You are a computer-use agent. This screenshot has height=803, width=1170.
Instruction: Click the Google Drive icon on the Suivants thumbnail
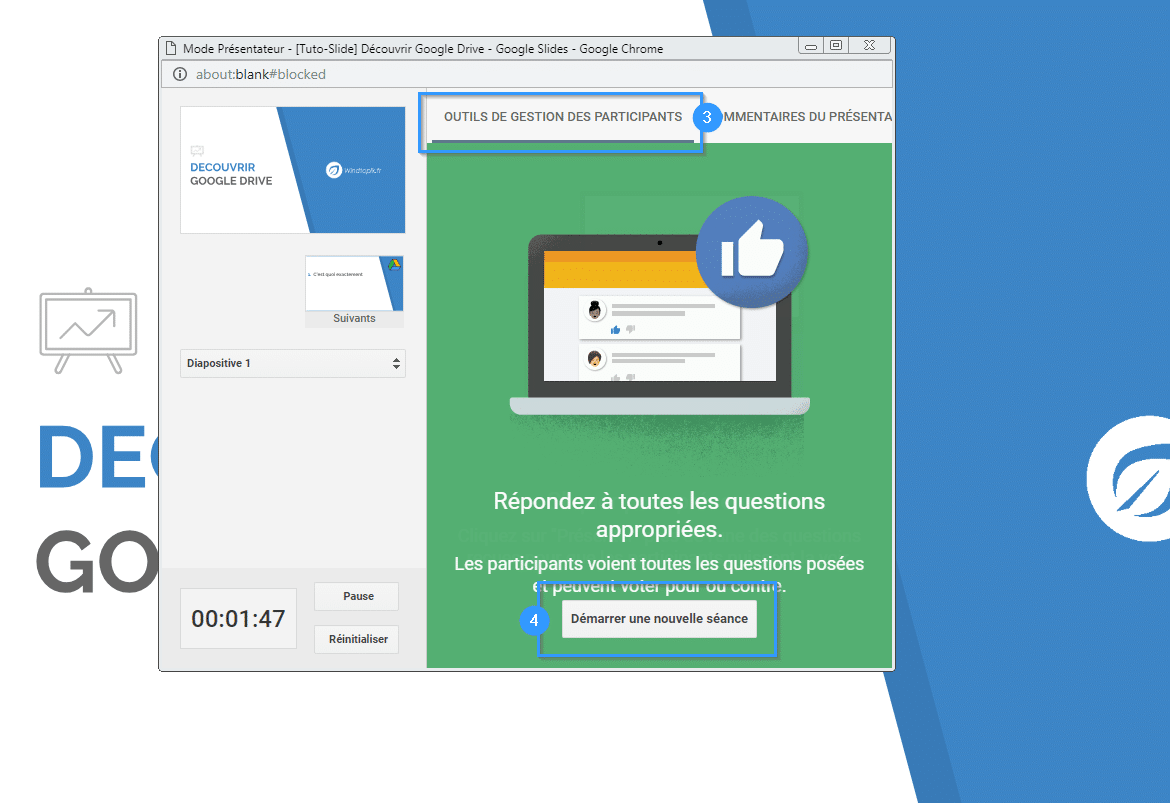pyautogui.click(x=394, y=264)
